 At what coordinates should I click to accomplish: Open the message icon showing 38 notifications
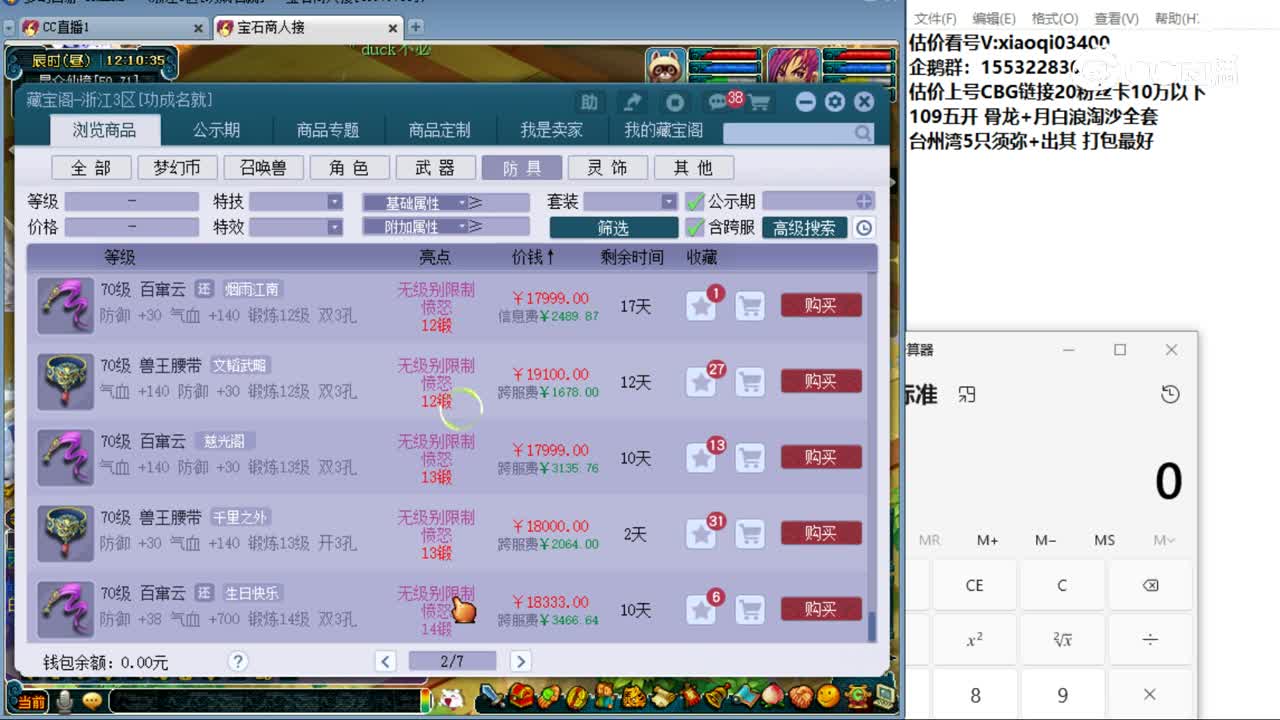click(718, 100)
